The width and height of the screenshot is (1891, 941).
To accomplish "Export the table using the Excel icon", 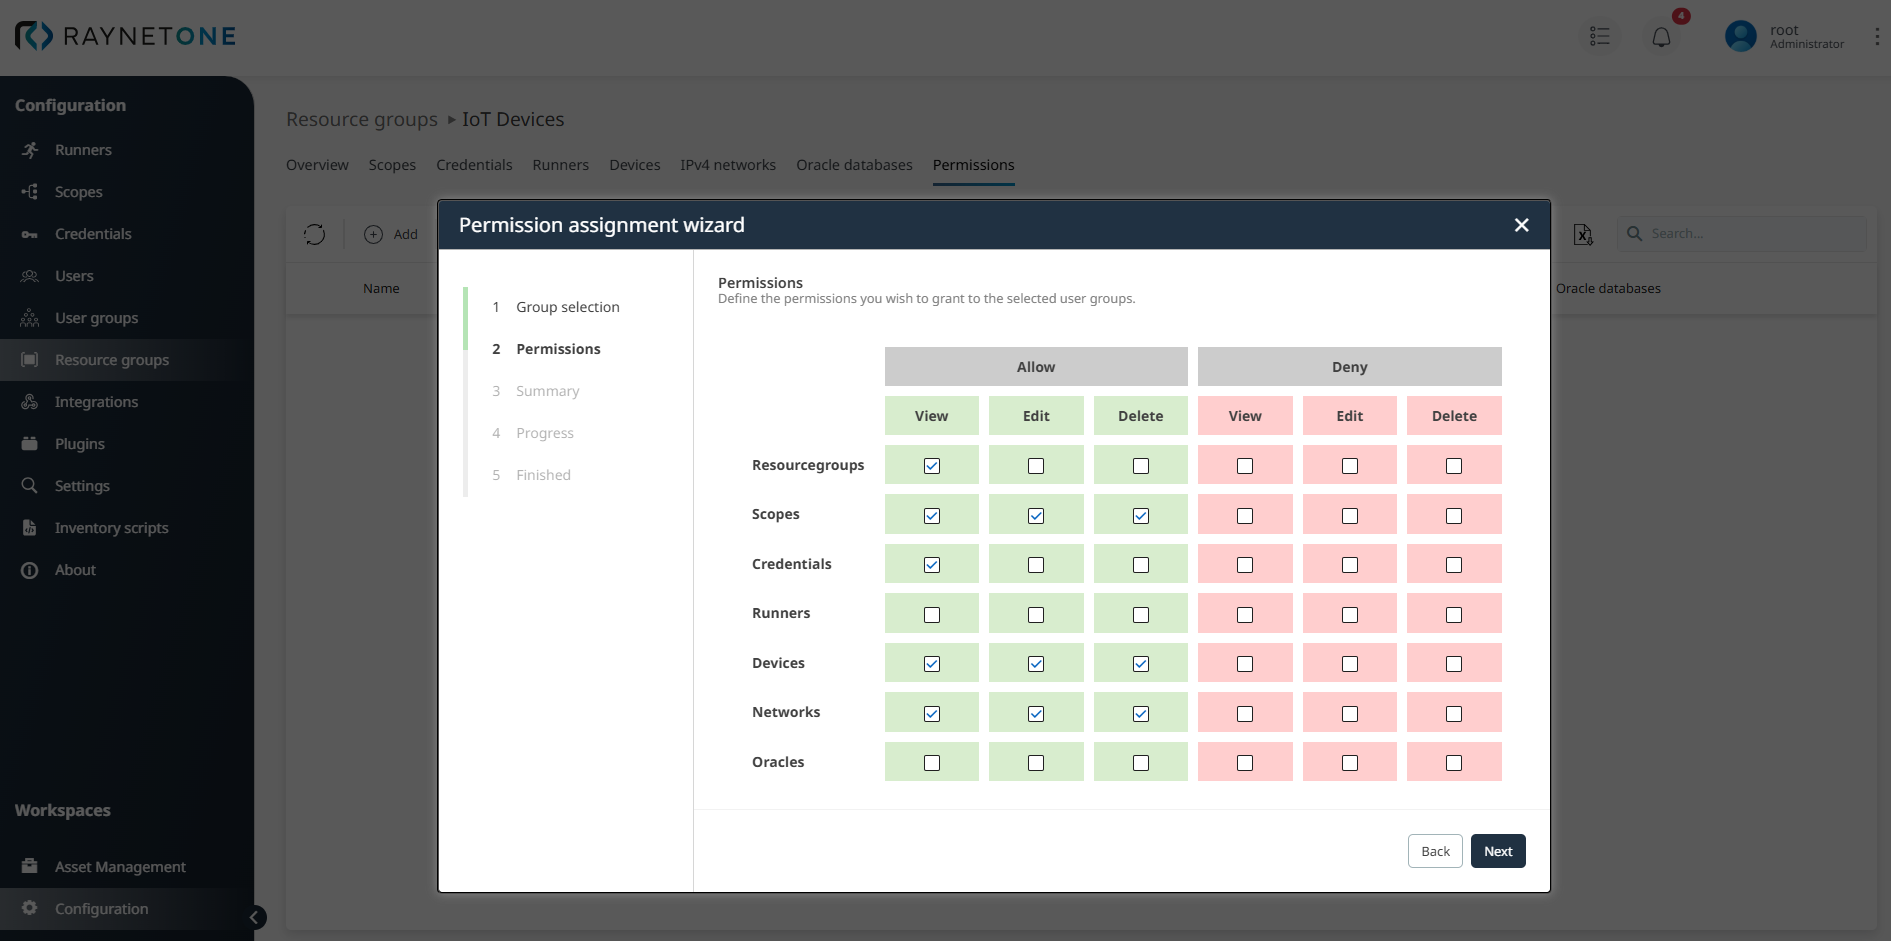I will click(x=1583, y=234).
